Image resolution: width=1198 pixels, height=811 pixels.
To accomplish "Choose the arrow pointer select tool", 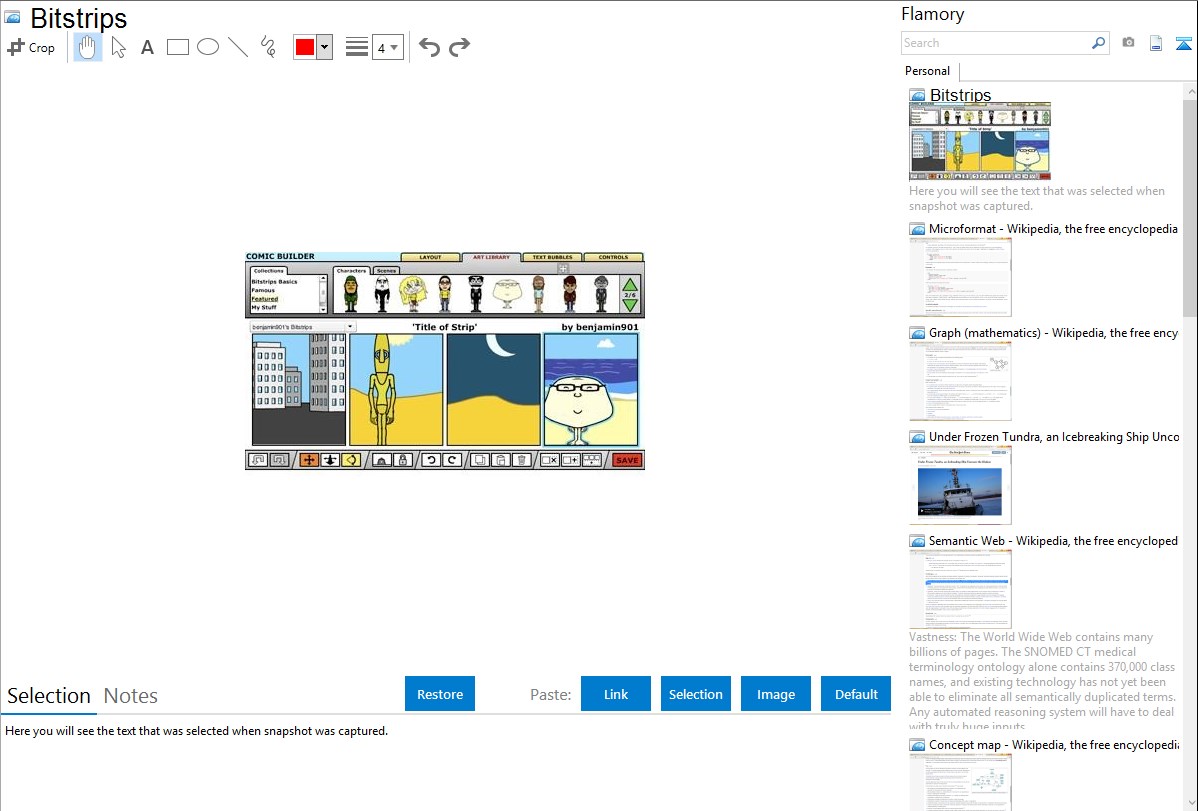I will 118,47.
